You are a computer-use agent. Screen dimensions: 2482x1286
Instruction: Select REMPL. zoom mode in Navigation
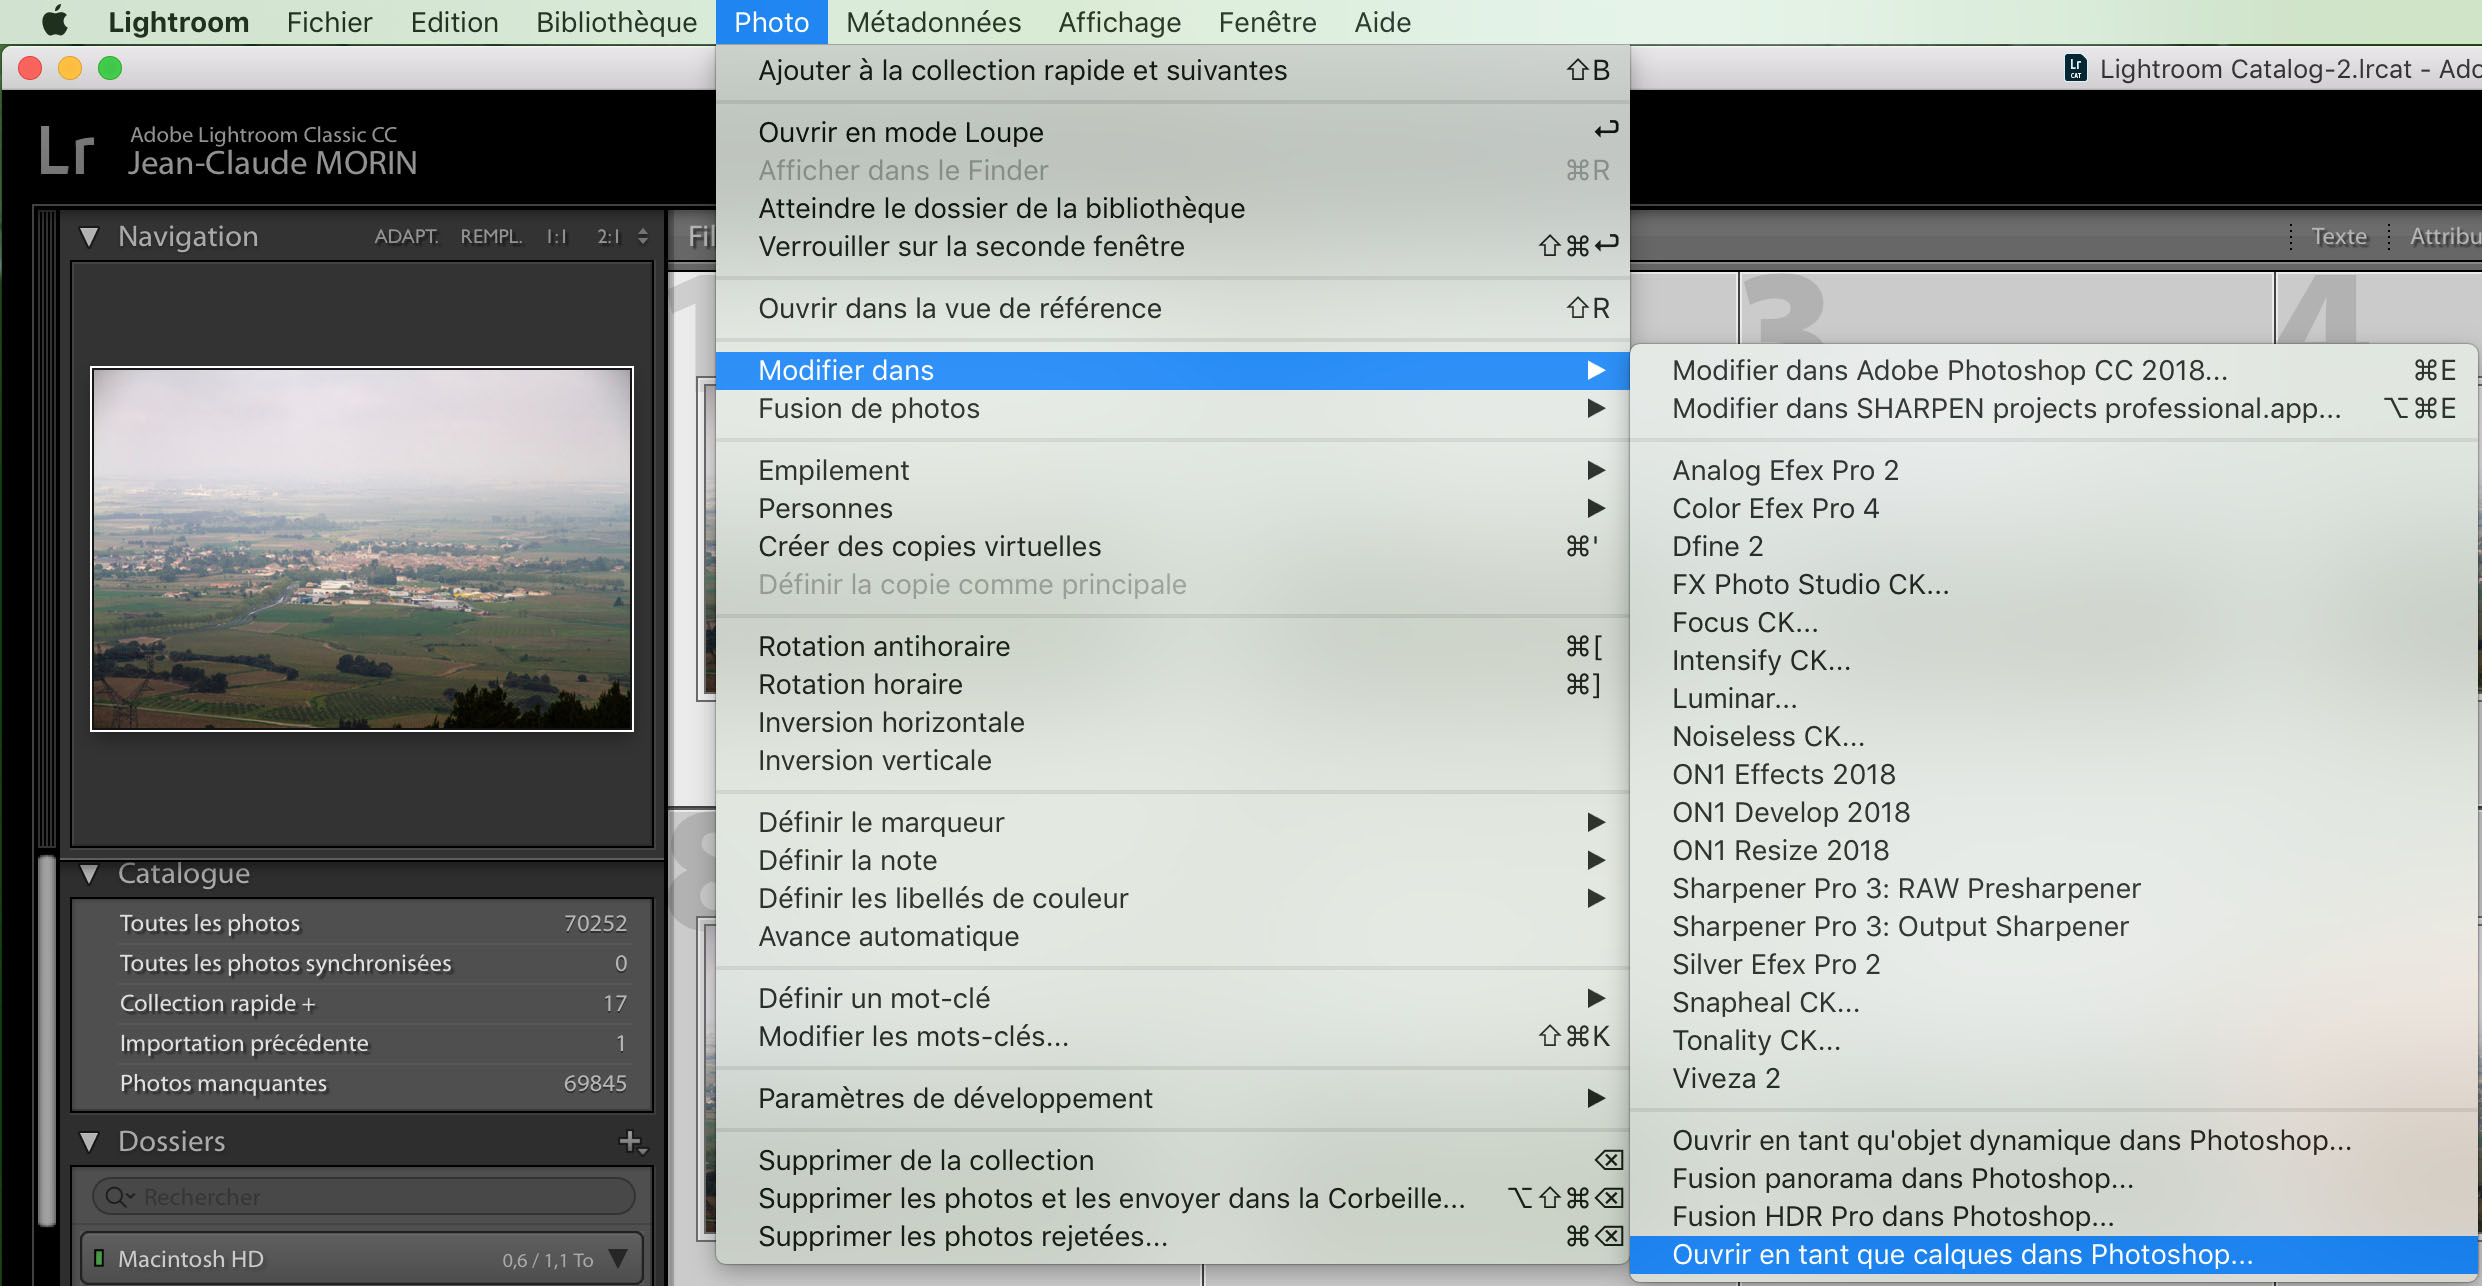click(x=490, y=237)
